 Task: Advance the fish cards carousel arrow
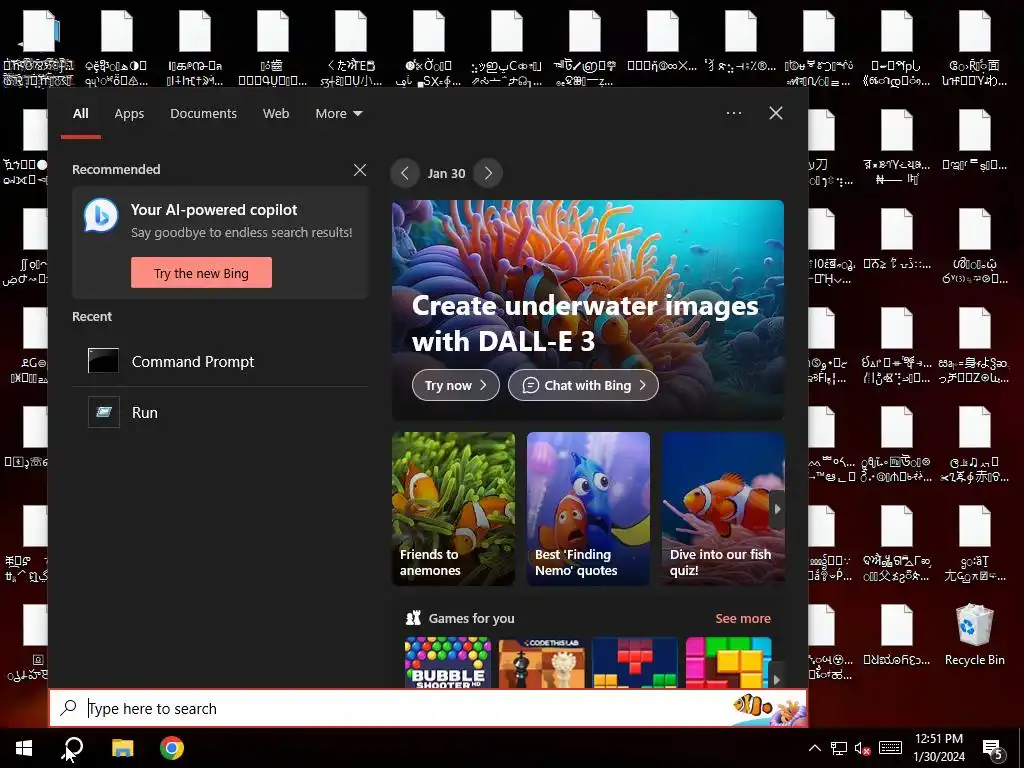777,509
